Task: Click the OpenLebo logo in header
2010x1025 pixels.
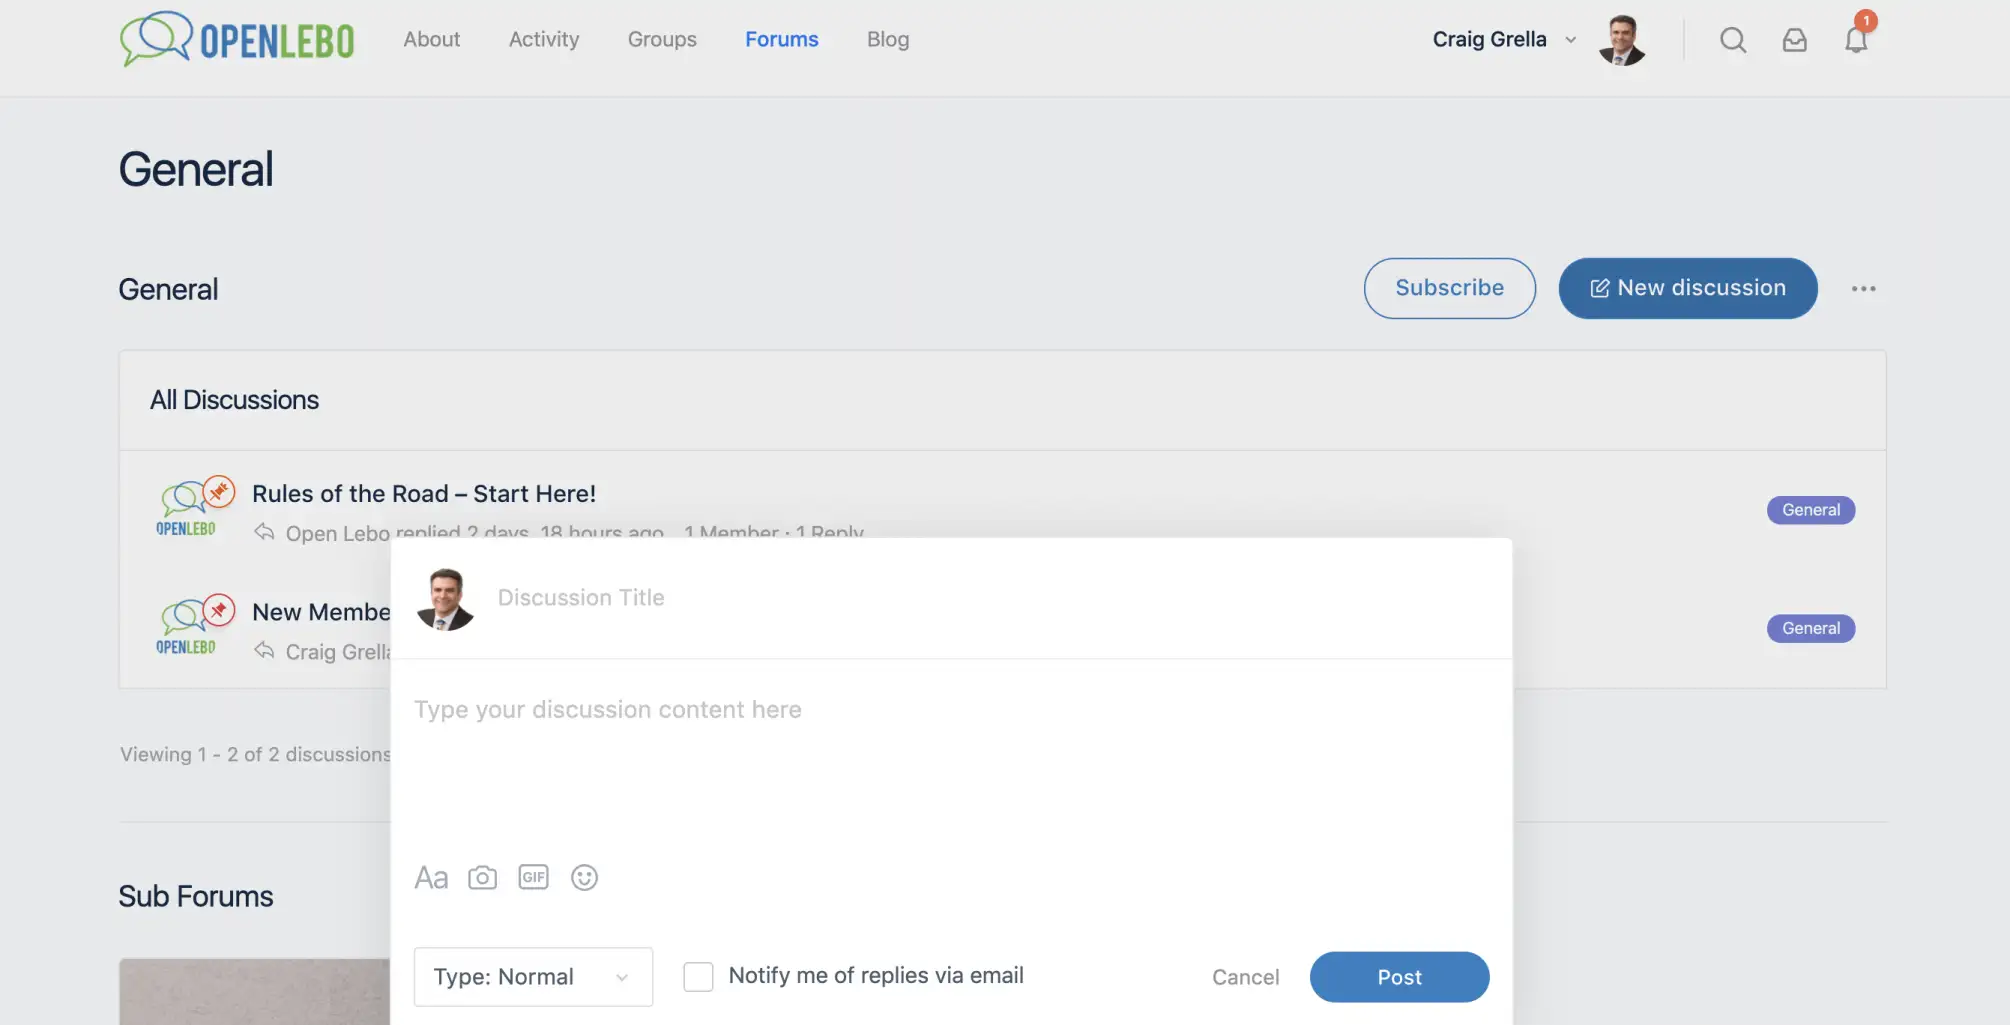Action: click(x=237, y=40)
